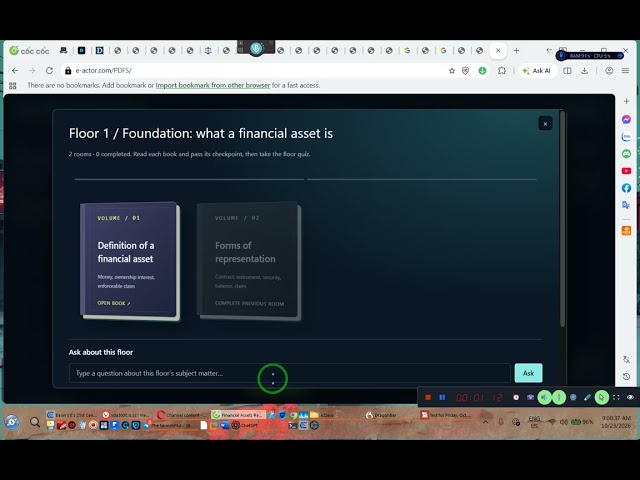Toggle webcam overlay in recorder bar
This screenshot has height=480, width=640.
coord(573,397)
